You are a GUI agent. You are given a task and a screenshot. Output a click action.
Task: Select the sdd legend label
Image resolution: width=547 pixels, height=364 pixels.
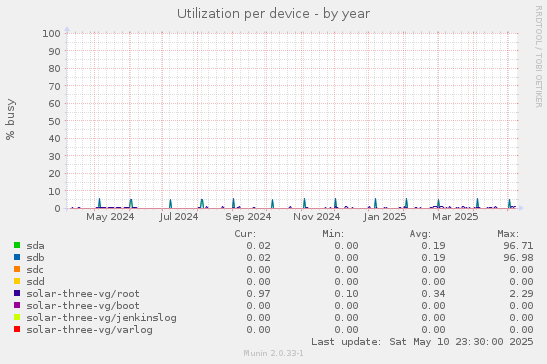[x=35, y=281]
